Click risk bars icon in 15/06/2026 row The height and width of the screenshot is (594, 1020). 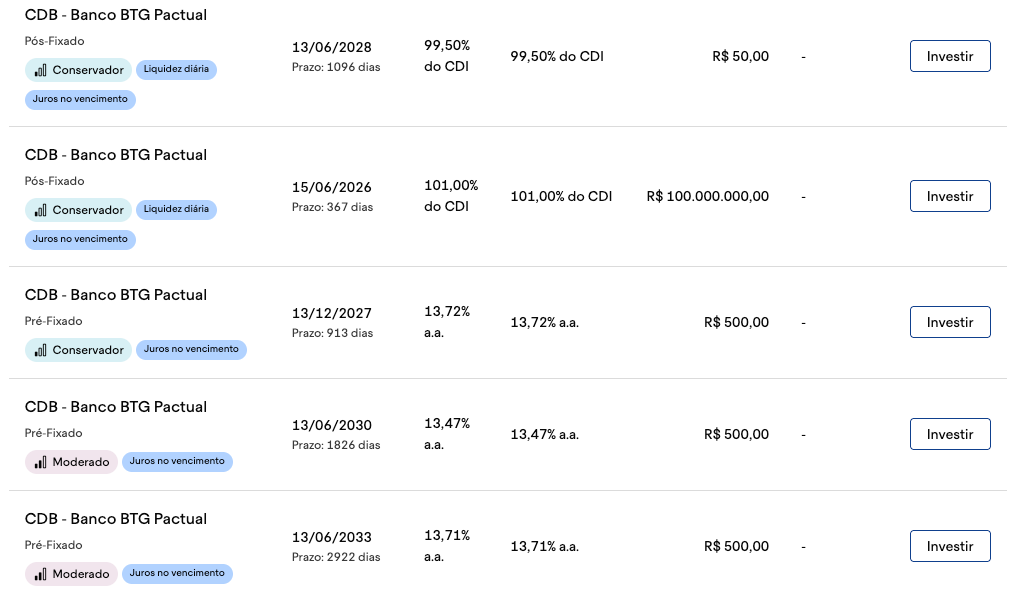(x=40, y=210)
